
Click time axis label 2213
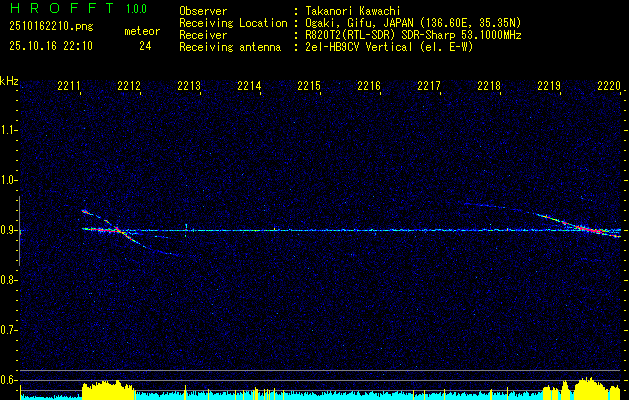(189, 86)
